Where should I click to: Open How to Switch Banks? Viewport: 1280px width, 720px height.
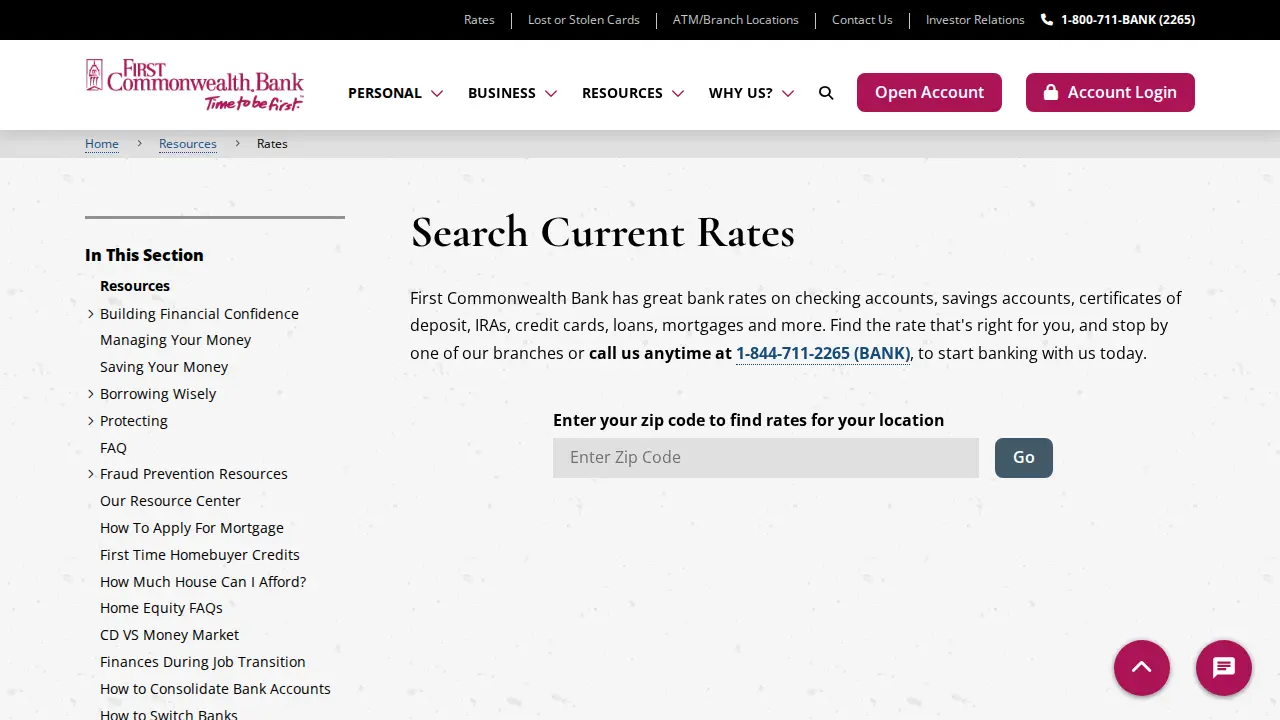(169, 714)
